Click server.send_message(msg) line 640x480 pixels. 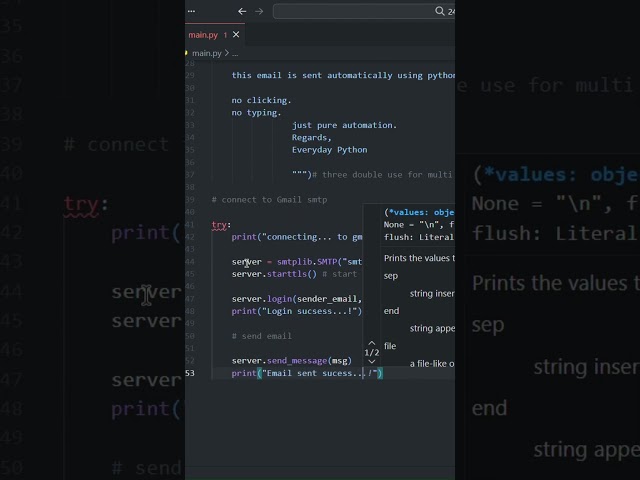291,361
